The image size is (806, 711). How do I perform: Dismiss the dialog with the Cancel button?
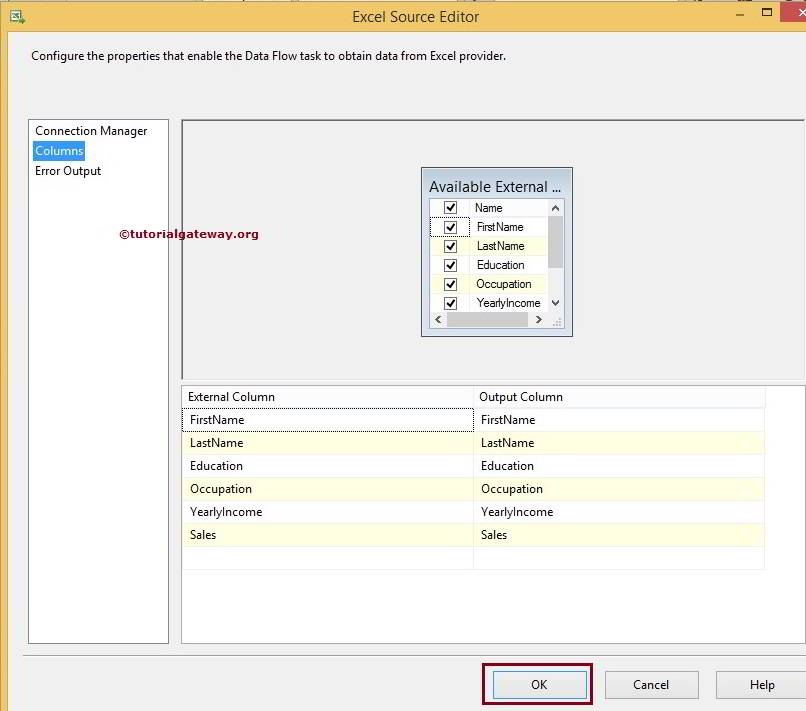651,685
